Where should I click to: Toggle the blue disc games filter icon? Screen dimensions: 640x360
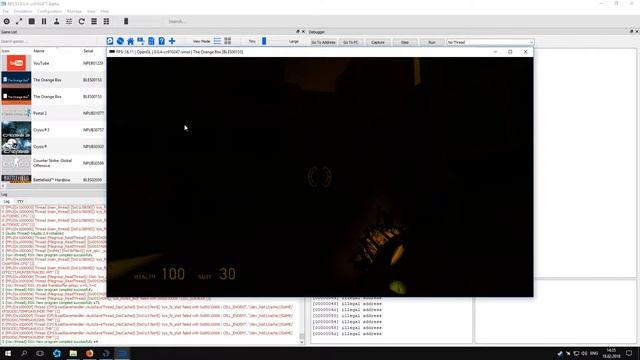point(120,41)
